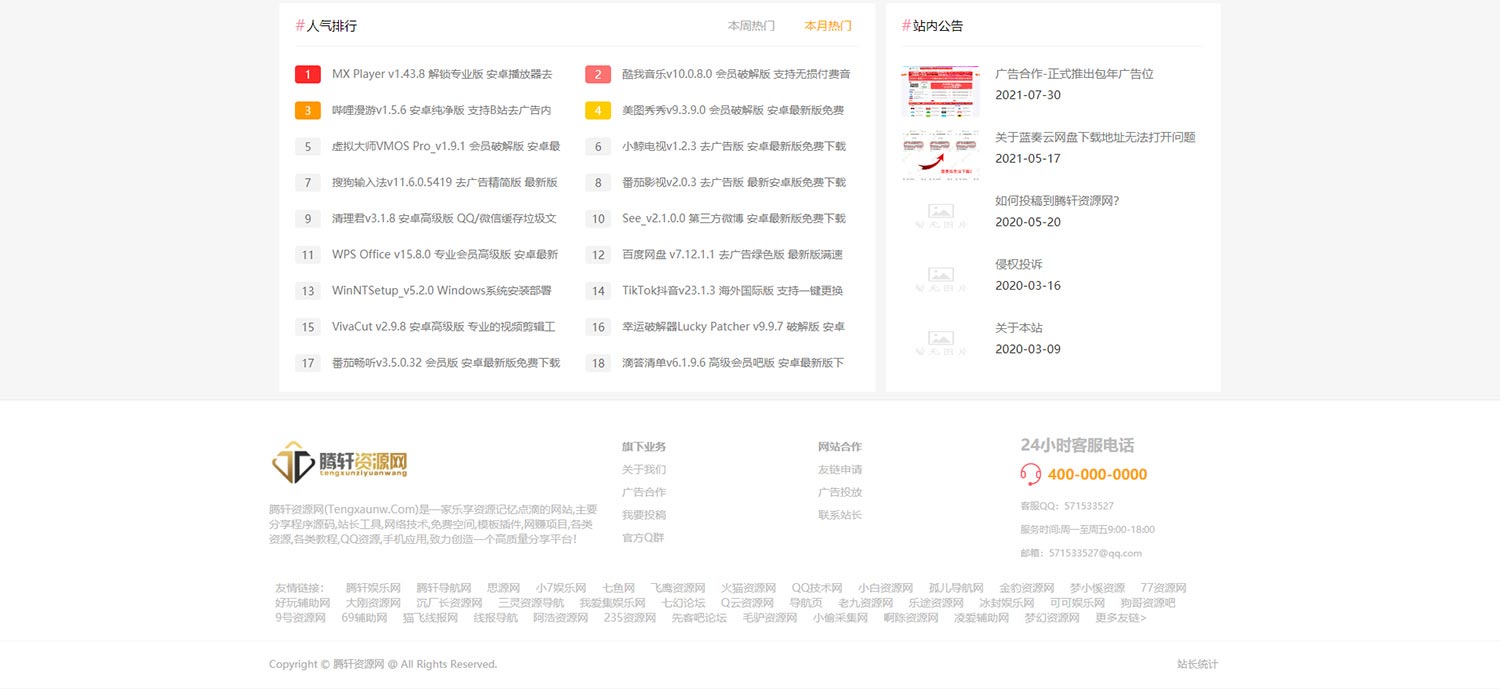The width and height of the screenshot is (1500, 689).
Task: Click 更多友链> link
Action: [x=1121, y=618]
